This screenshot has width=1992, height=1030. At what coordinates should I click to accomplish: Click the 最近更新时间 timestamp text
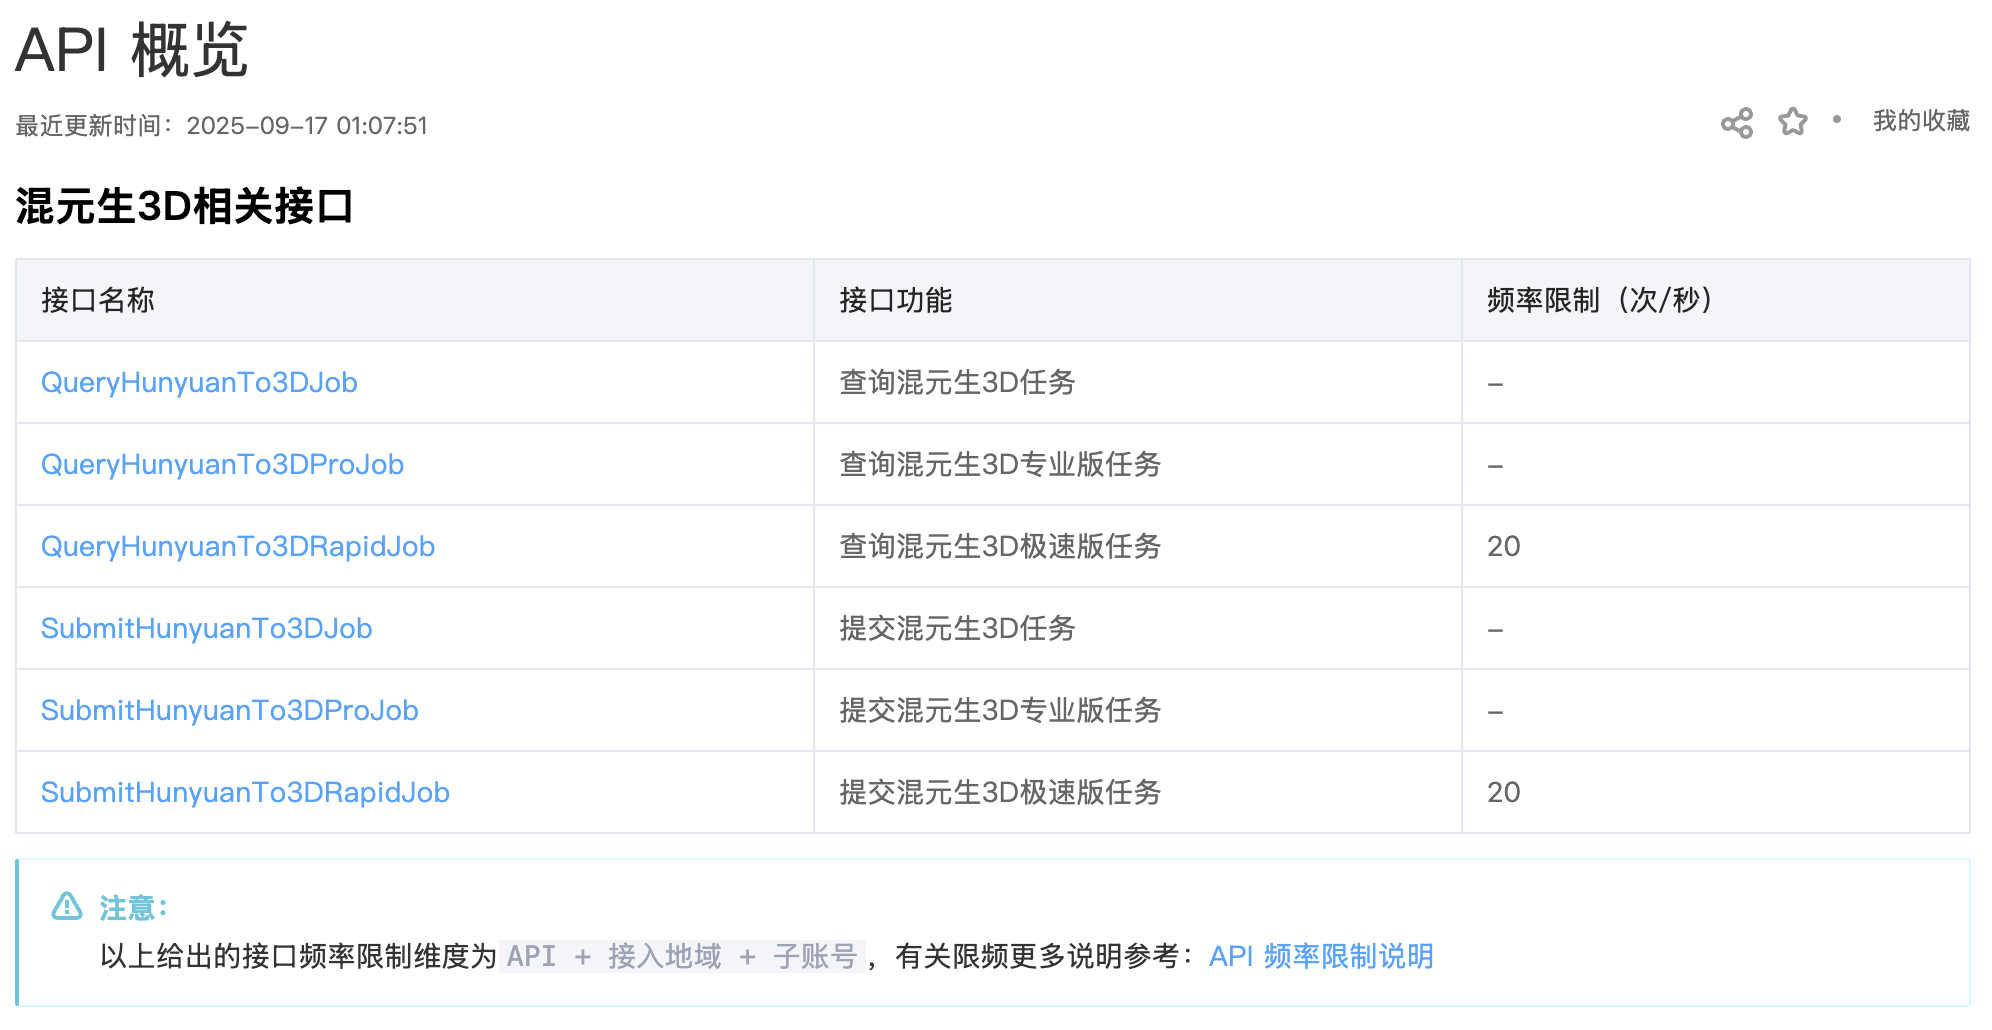(222, 126)
